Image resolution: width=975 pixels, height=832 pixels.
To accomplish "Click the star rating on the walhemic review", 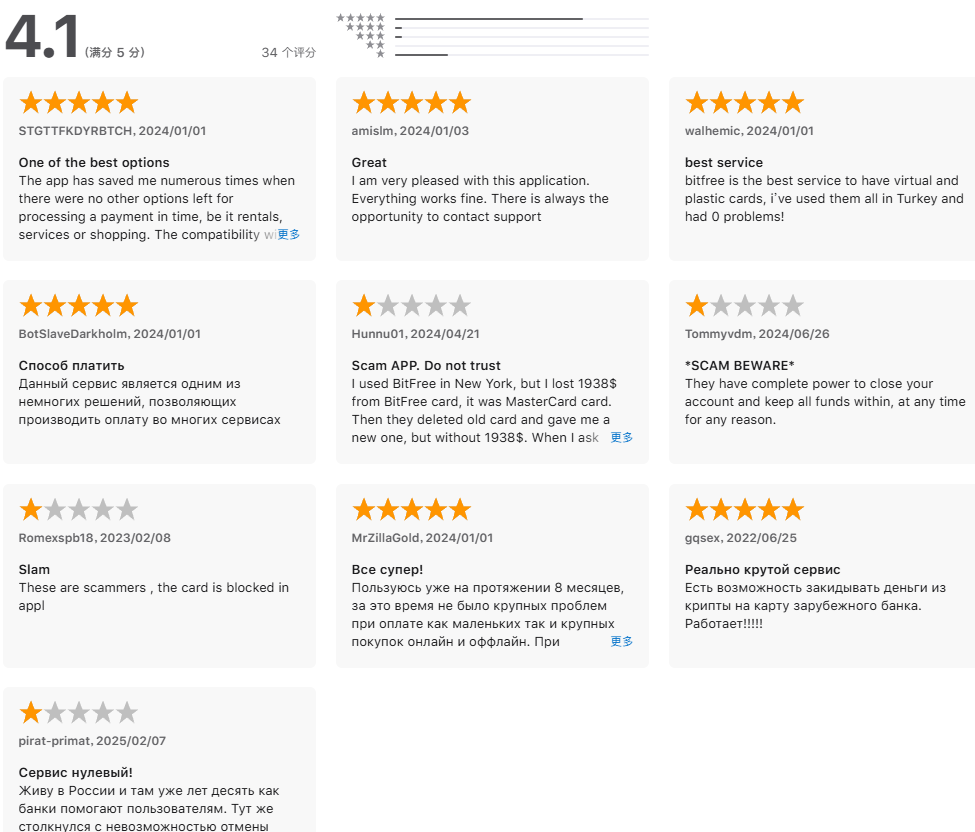I will tap(744, 103).
